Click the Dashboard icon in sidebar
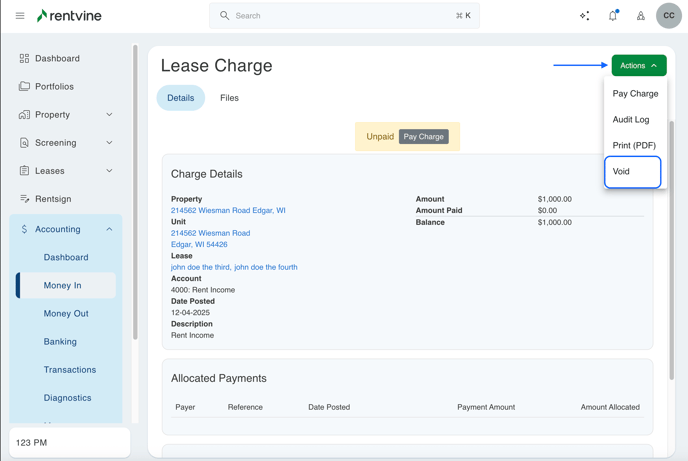688x461 pixels. [x=24, y=59]
